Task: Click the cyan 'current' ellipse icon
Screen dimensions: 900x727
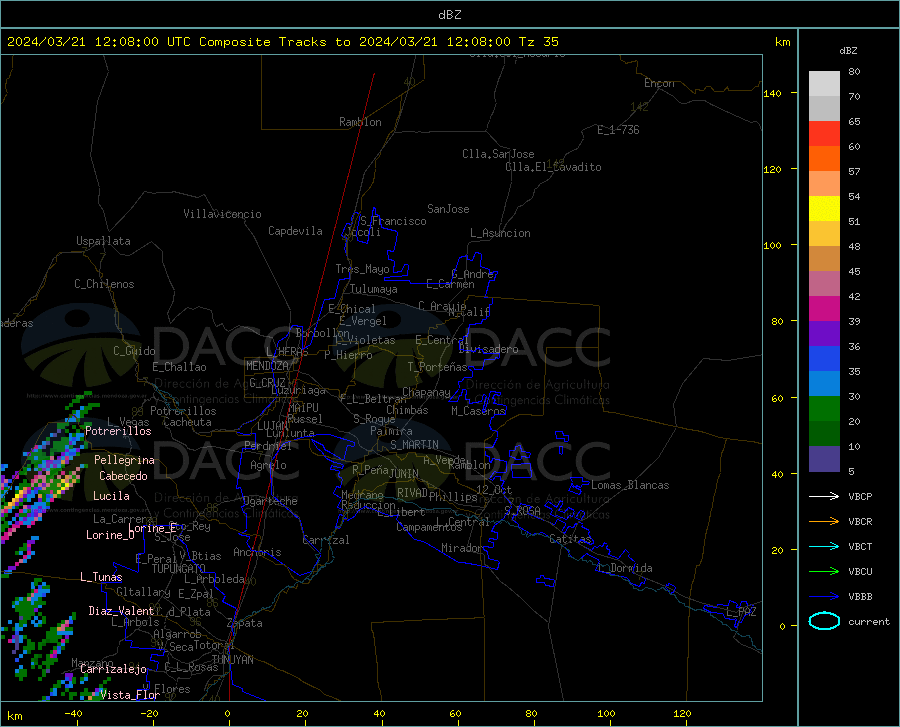Action: point(824,621)
